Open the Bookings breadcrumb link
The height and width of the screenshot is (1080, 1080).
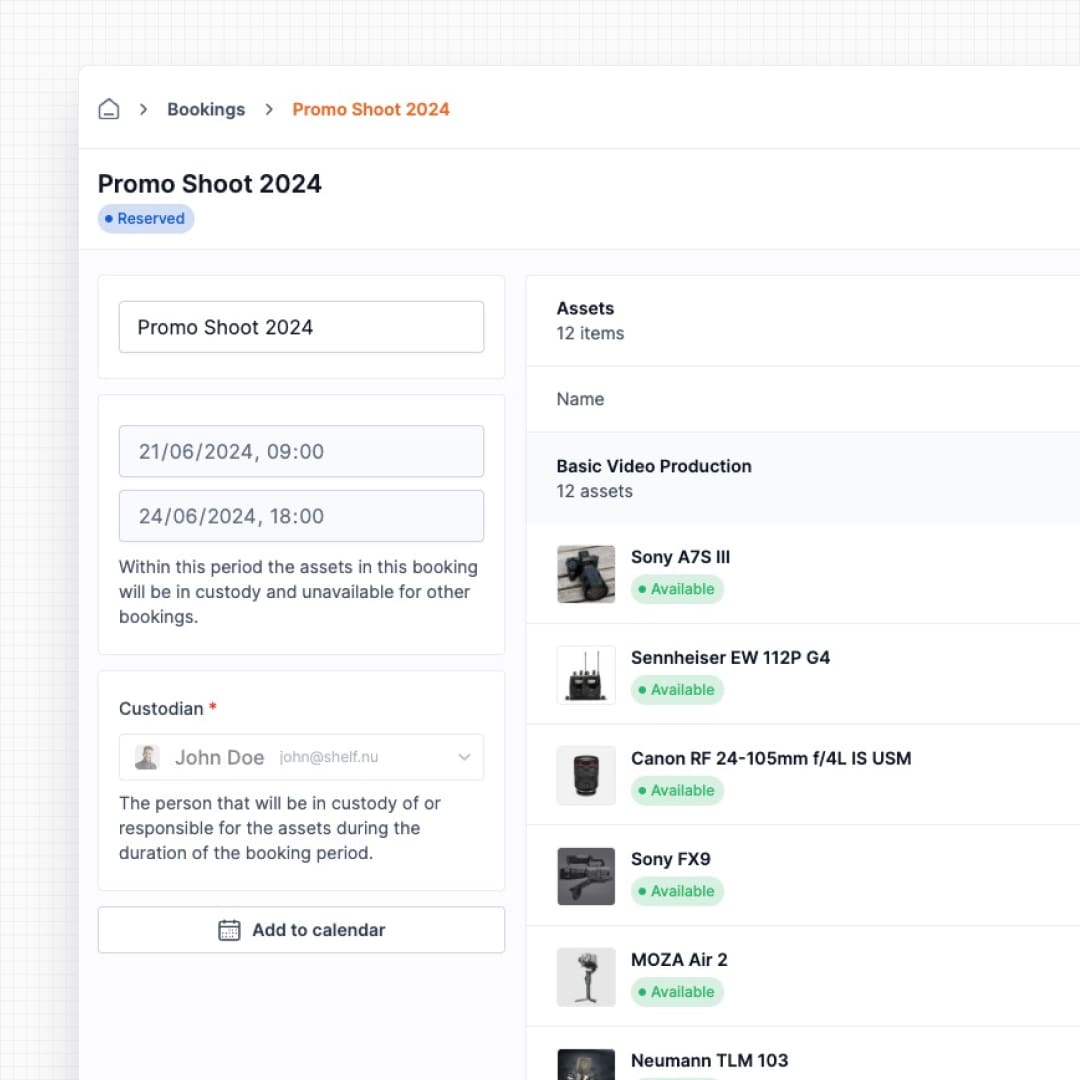206,110
